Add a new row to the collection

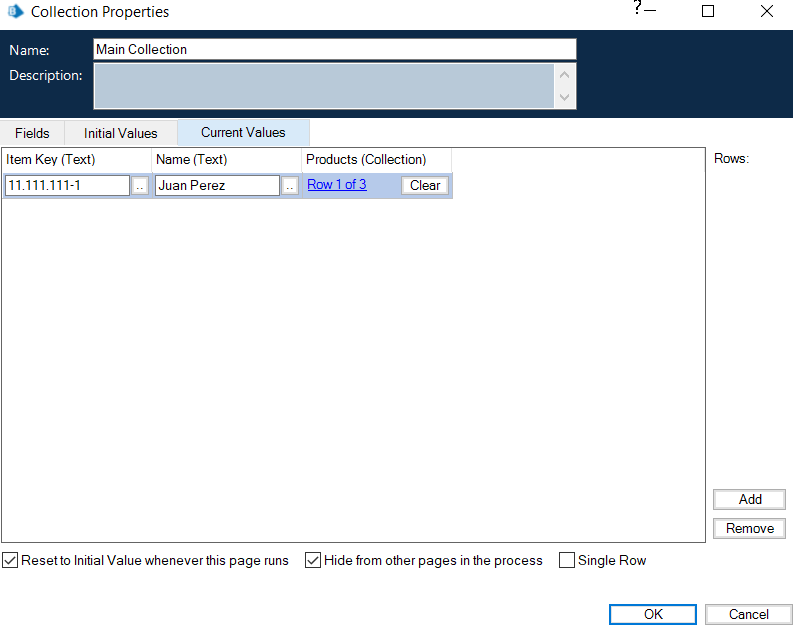tap(750, 500)
